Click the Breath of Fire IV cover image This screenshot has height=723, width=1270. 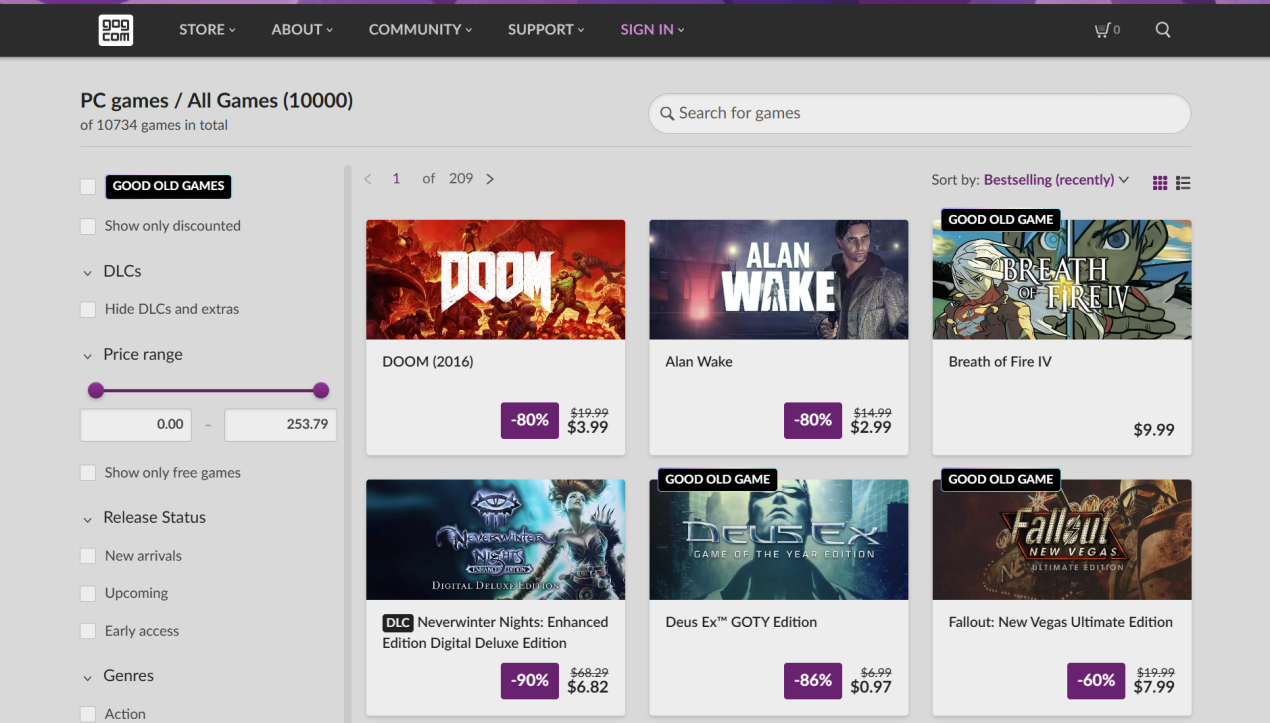(1062, 280)
